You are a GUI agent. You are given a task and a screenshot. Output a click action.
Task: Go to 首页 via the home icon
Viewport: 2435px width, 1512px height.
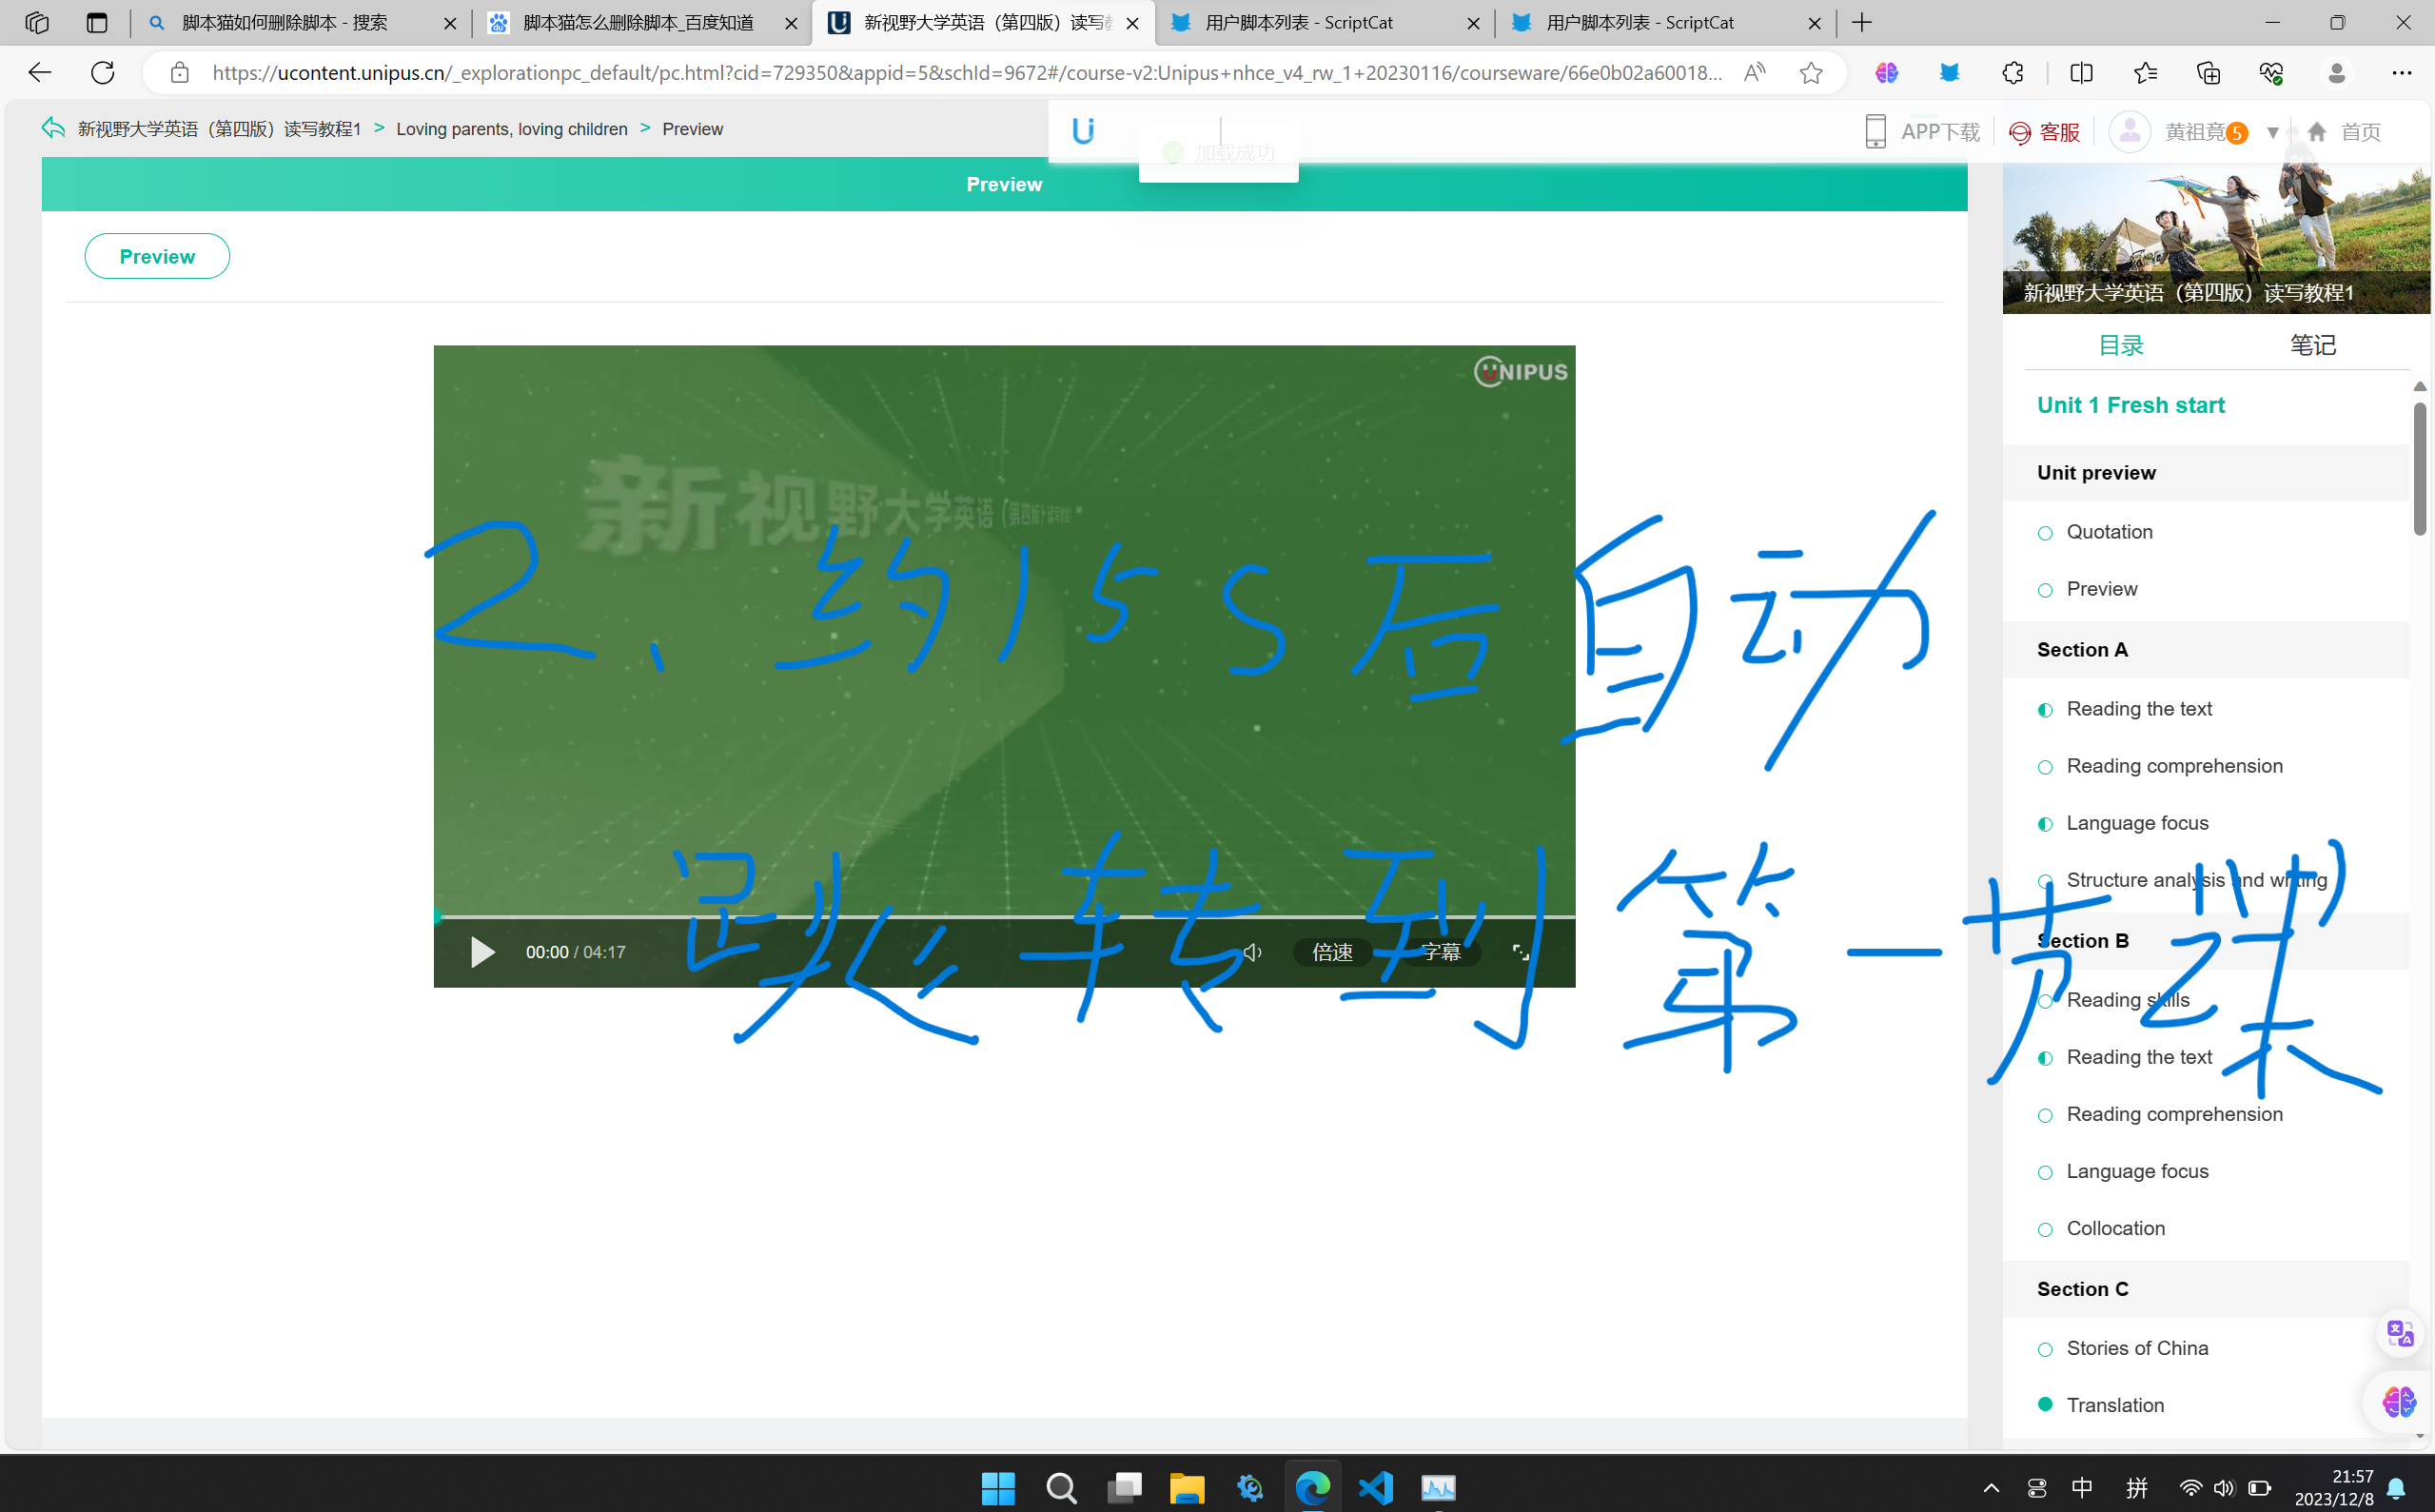pyautogui.click(x=2316, y=131)
